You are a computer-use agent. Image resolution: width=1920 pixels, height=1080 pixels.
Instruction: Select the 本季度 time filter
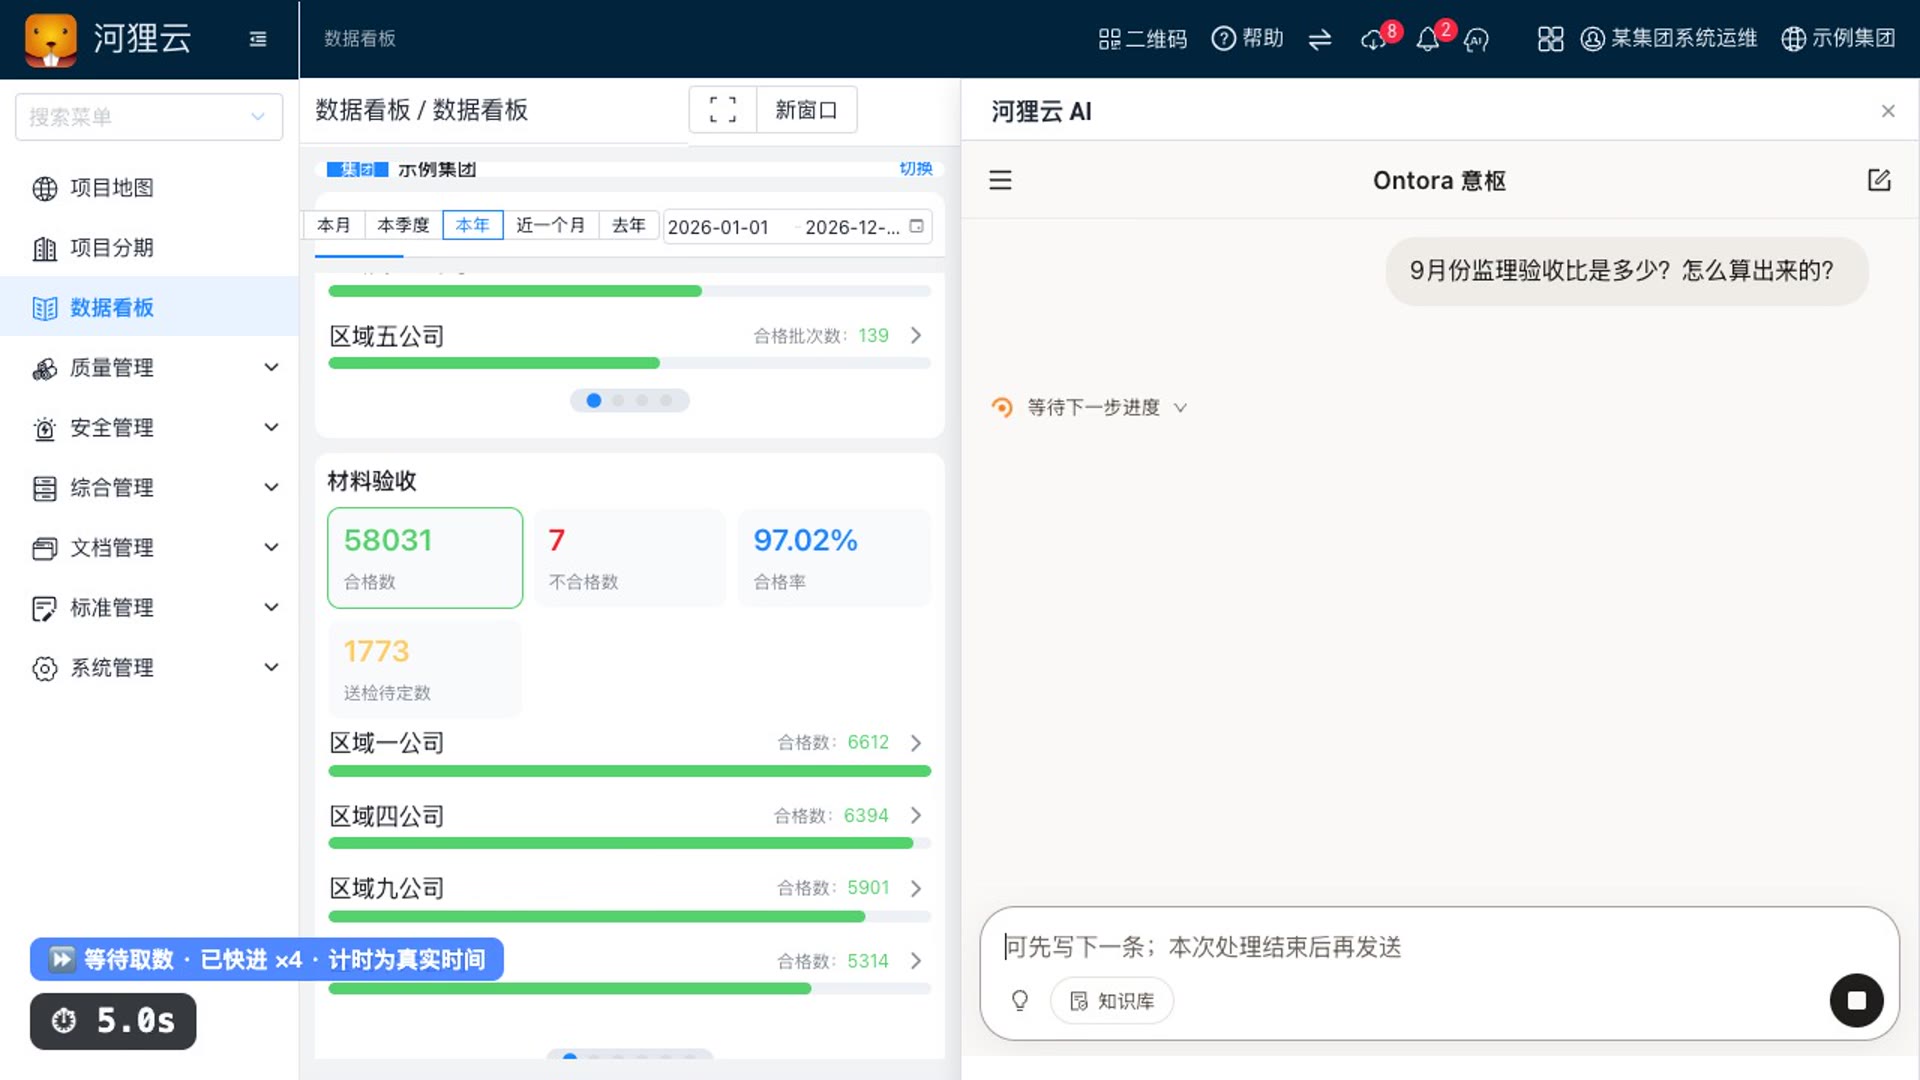[403, 225]
